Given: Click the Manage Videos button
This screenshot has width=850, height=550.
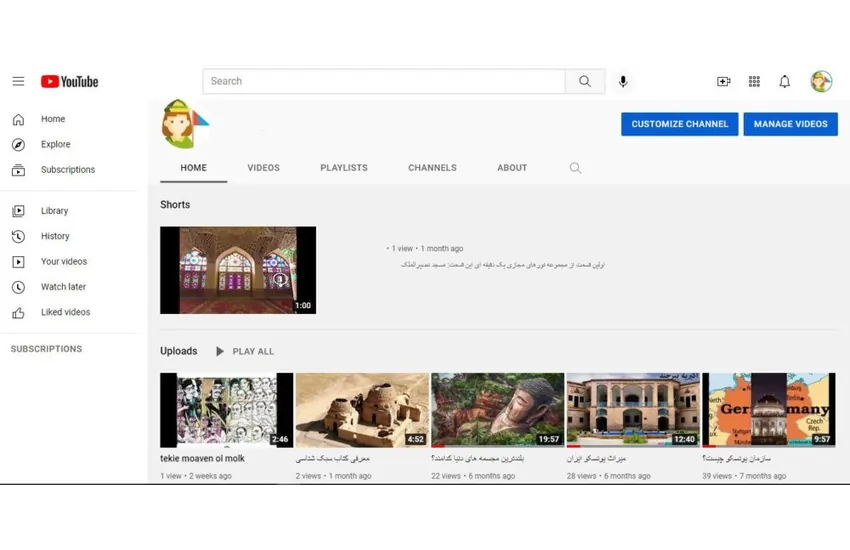Looking at the screenshot, I should 790,124.
